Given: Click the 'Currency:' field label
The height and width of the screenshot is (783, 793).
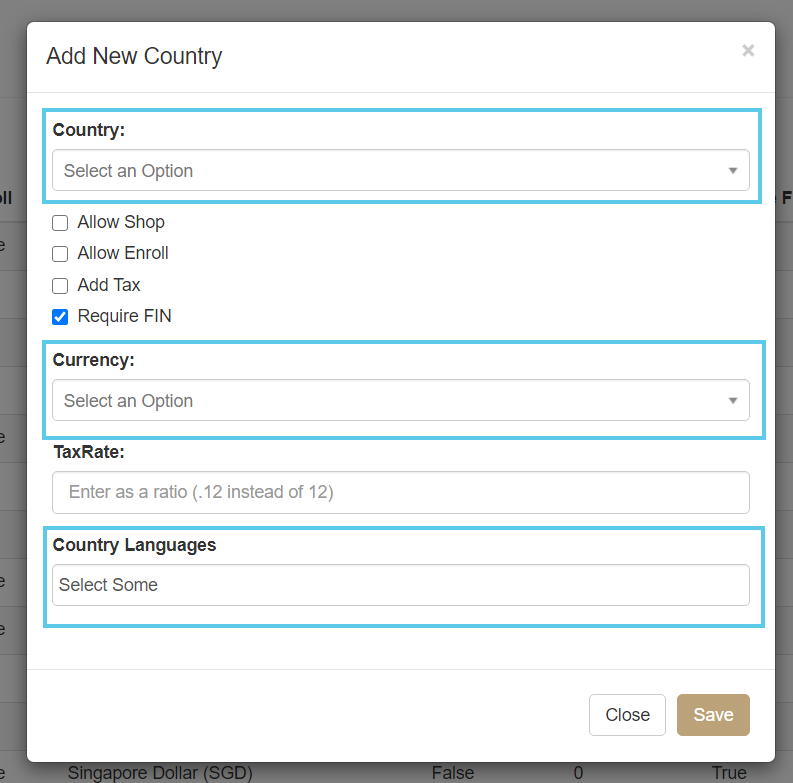Looking at the screenshot, I should (93, 359).
